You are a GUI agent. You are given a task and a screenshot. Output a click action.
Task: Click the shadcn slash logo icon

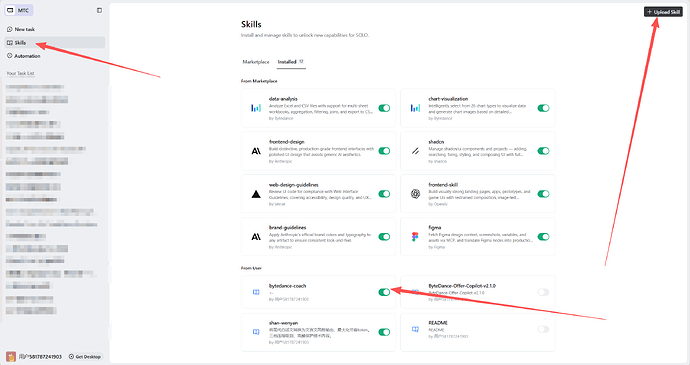[x=415, y=151]
